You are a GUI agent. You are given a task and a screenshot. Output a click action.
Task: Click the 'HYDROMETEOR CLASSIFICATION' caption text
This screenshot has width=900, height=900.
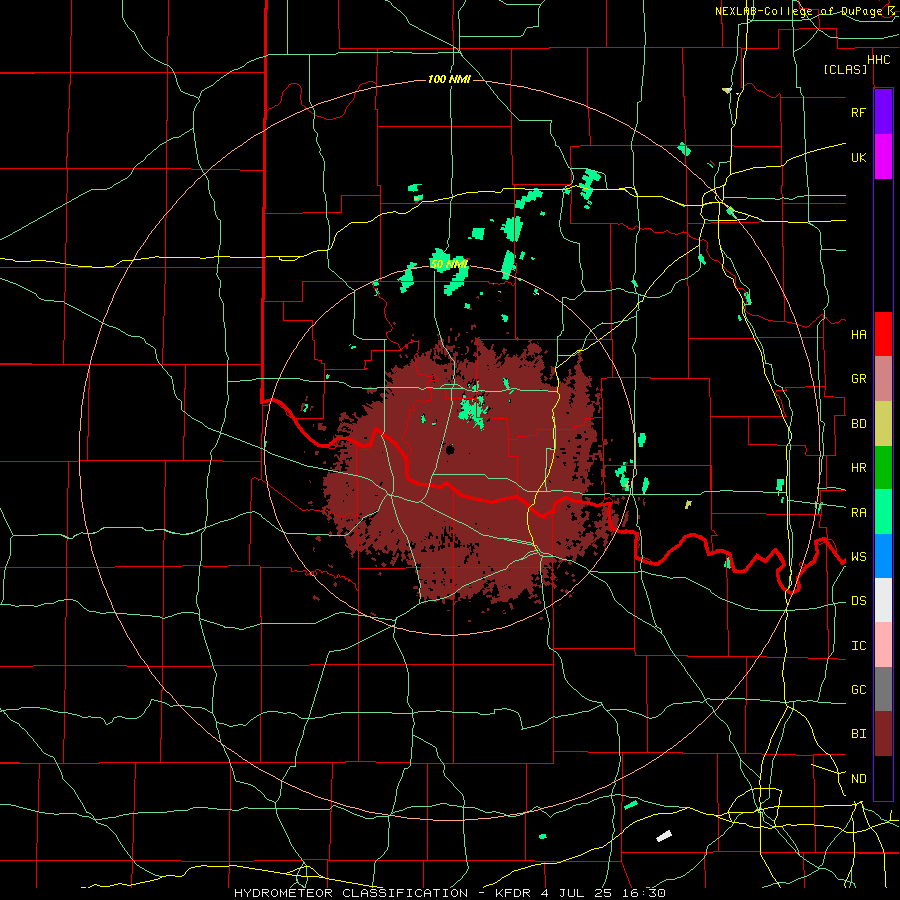pos(351,893)
